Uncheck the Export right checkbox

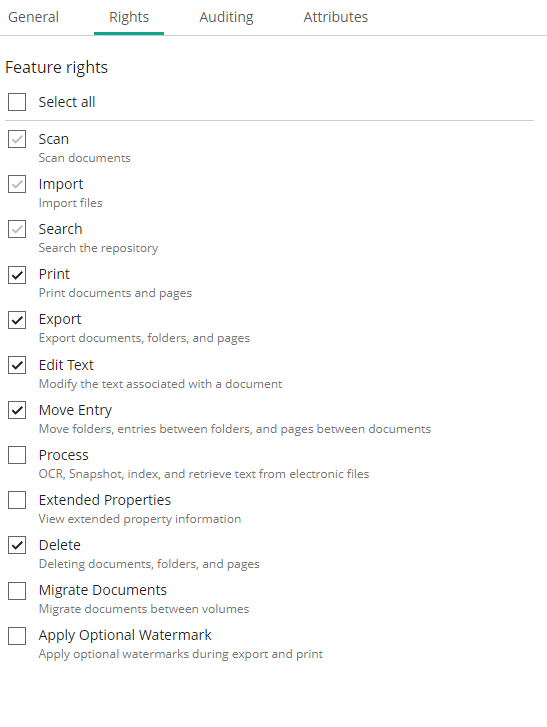point(17,319)
